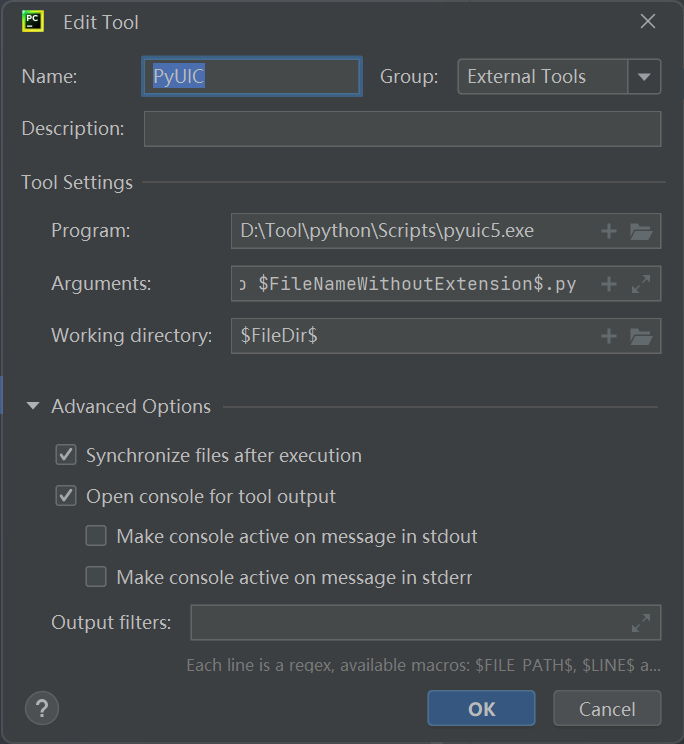Screen dimensions: 684x744
Task: Uncheck Open console for tool output
Action: [x=66, y=496]
